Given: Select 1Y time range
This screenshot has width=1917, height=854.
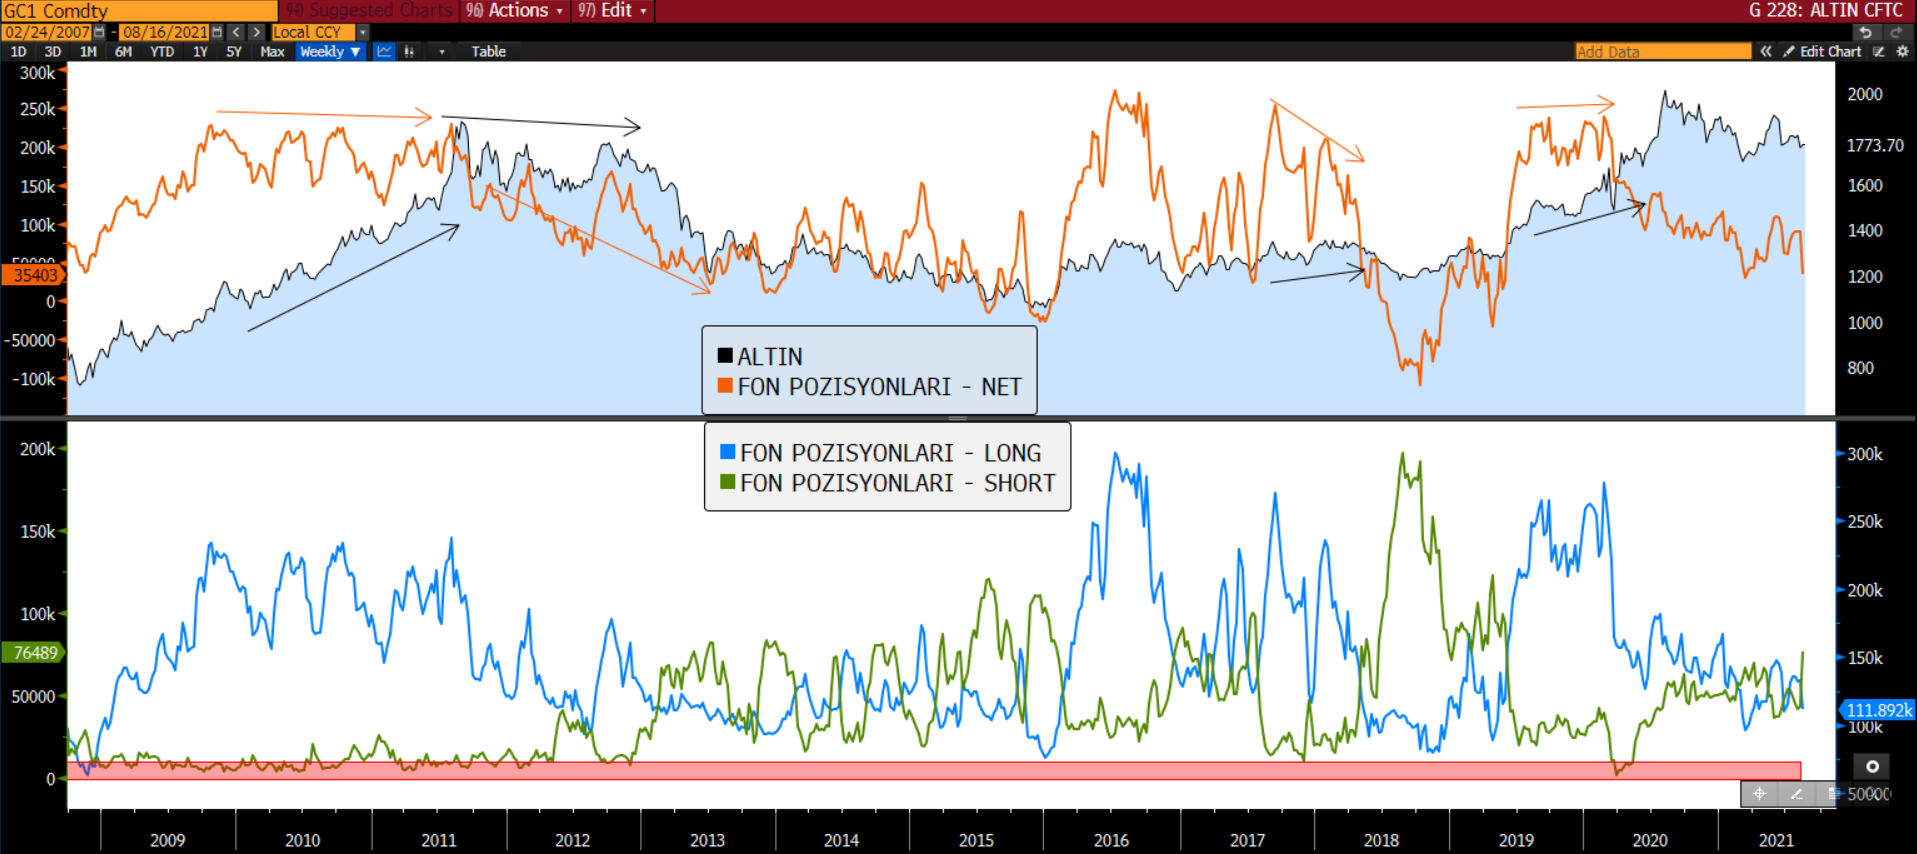Looking at the screenshot, I should tap(200, 51).
